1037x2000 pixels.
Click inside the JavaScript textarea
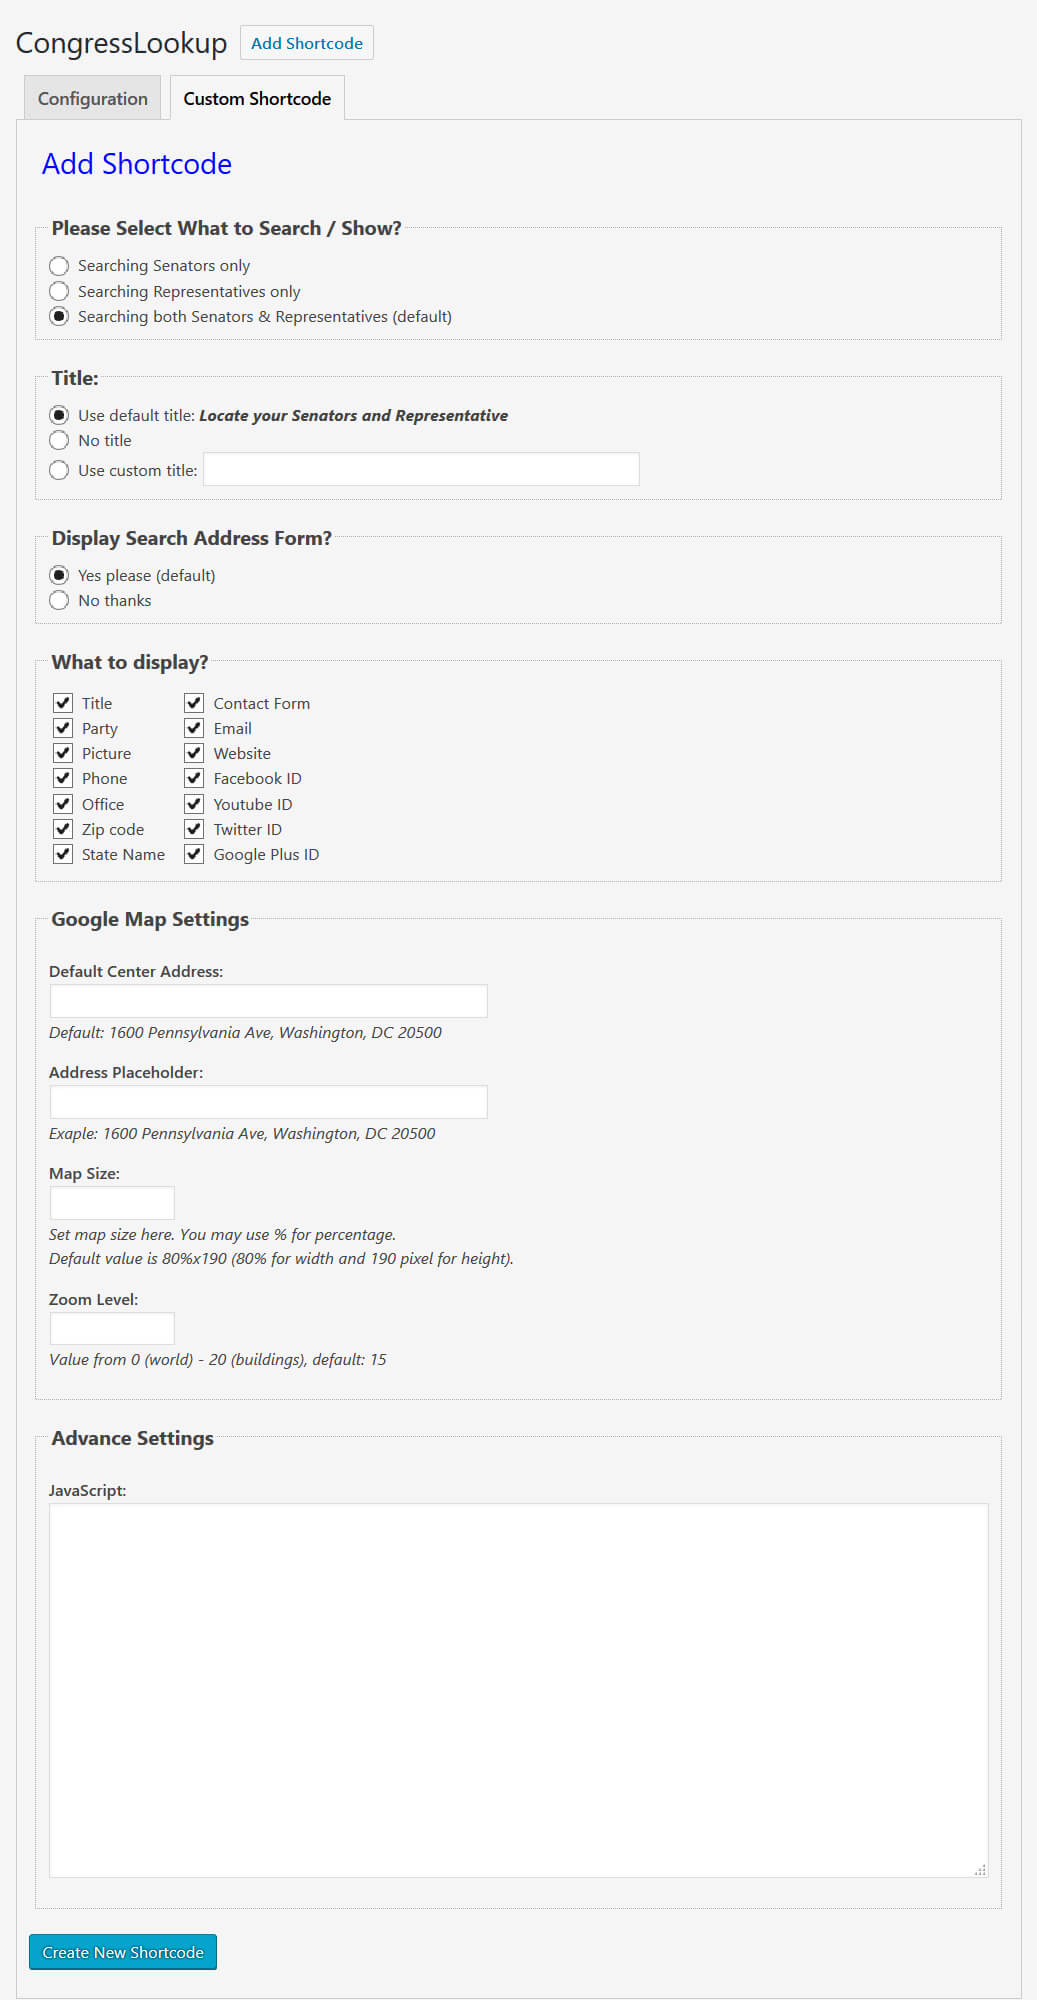[519, 1690]
